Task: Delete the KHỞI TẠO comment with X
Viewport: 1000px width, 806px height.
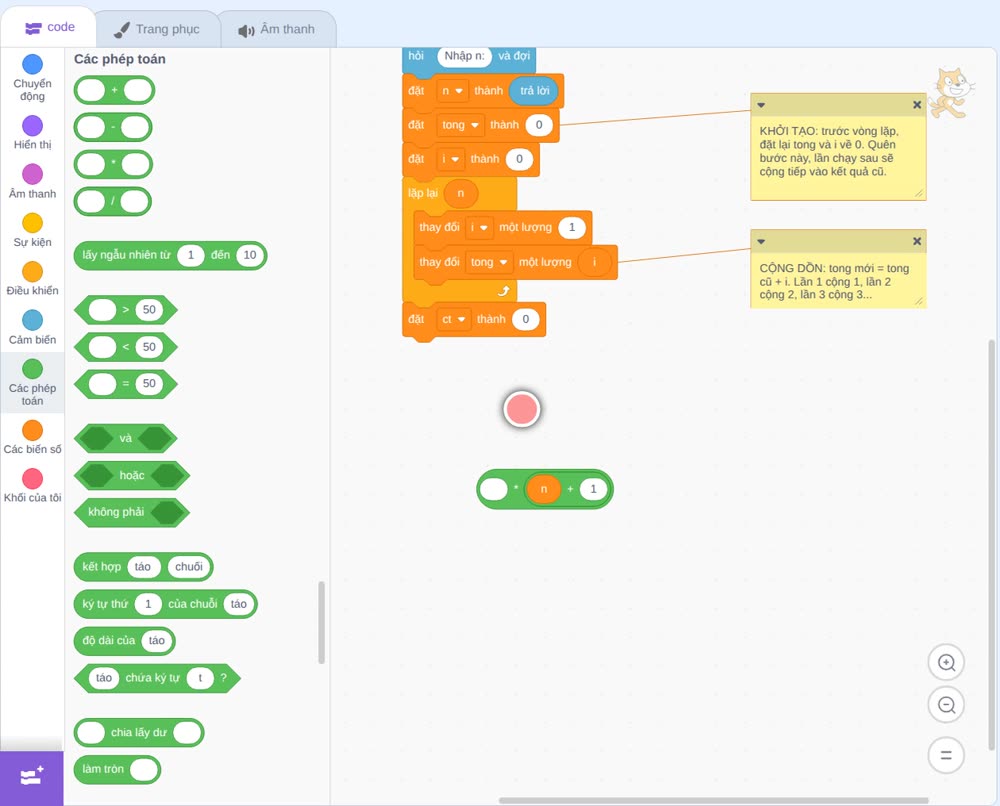Action: [916, 105]
